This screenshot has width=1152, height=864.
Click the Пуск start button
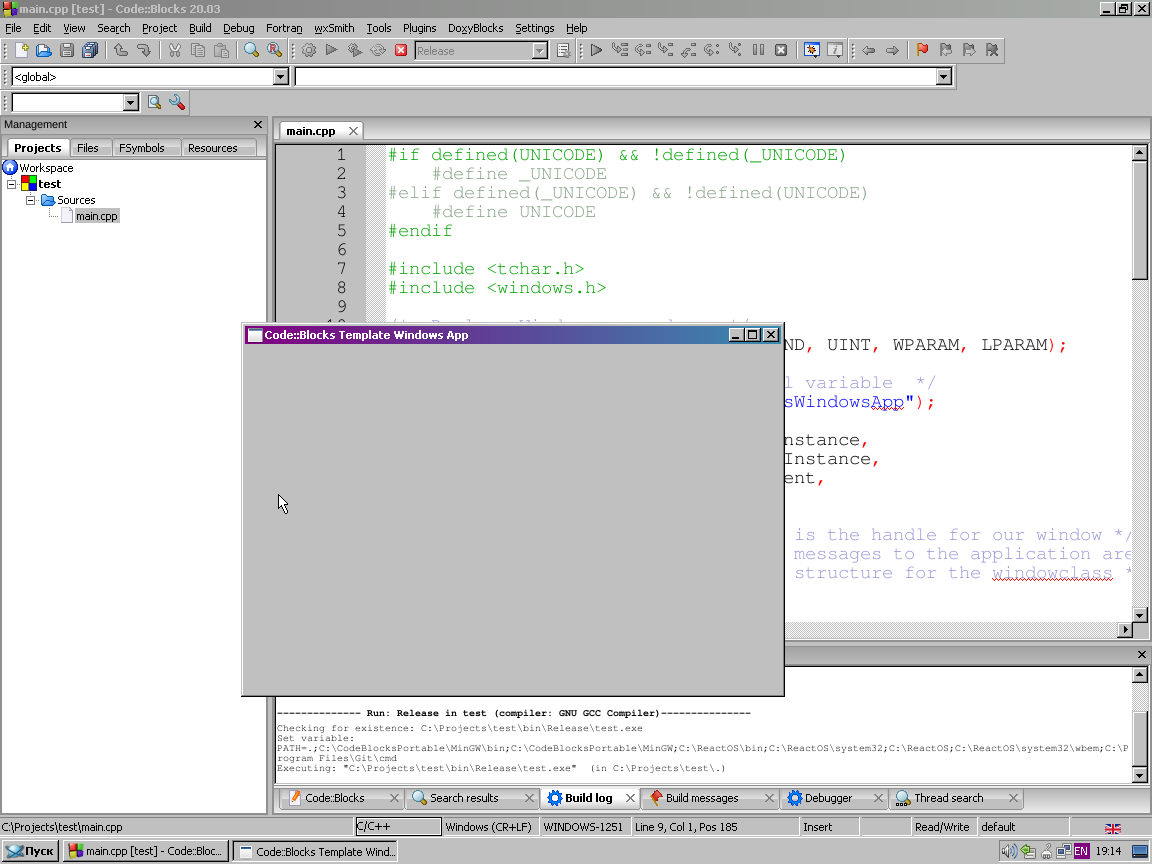click(30, 851)
